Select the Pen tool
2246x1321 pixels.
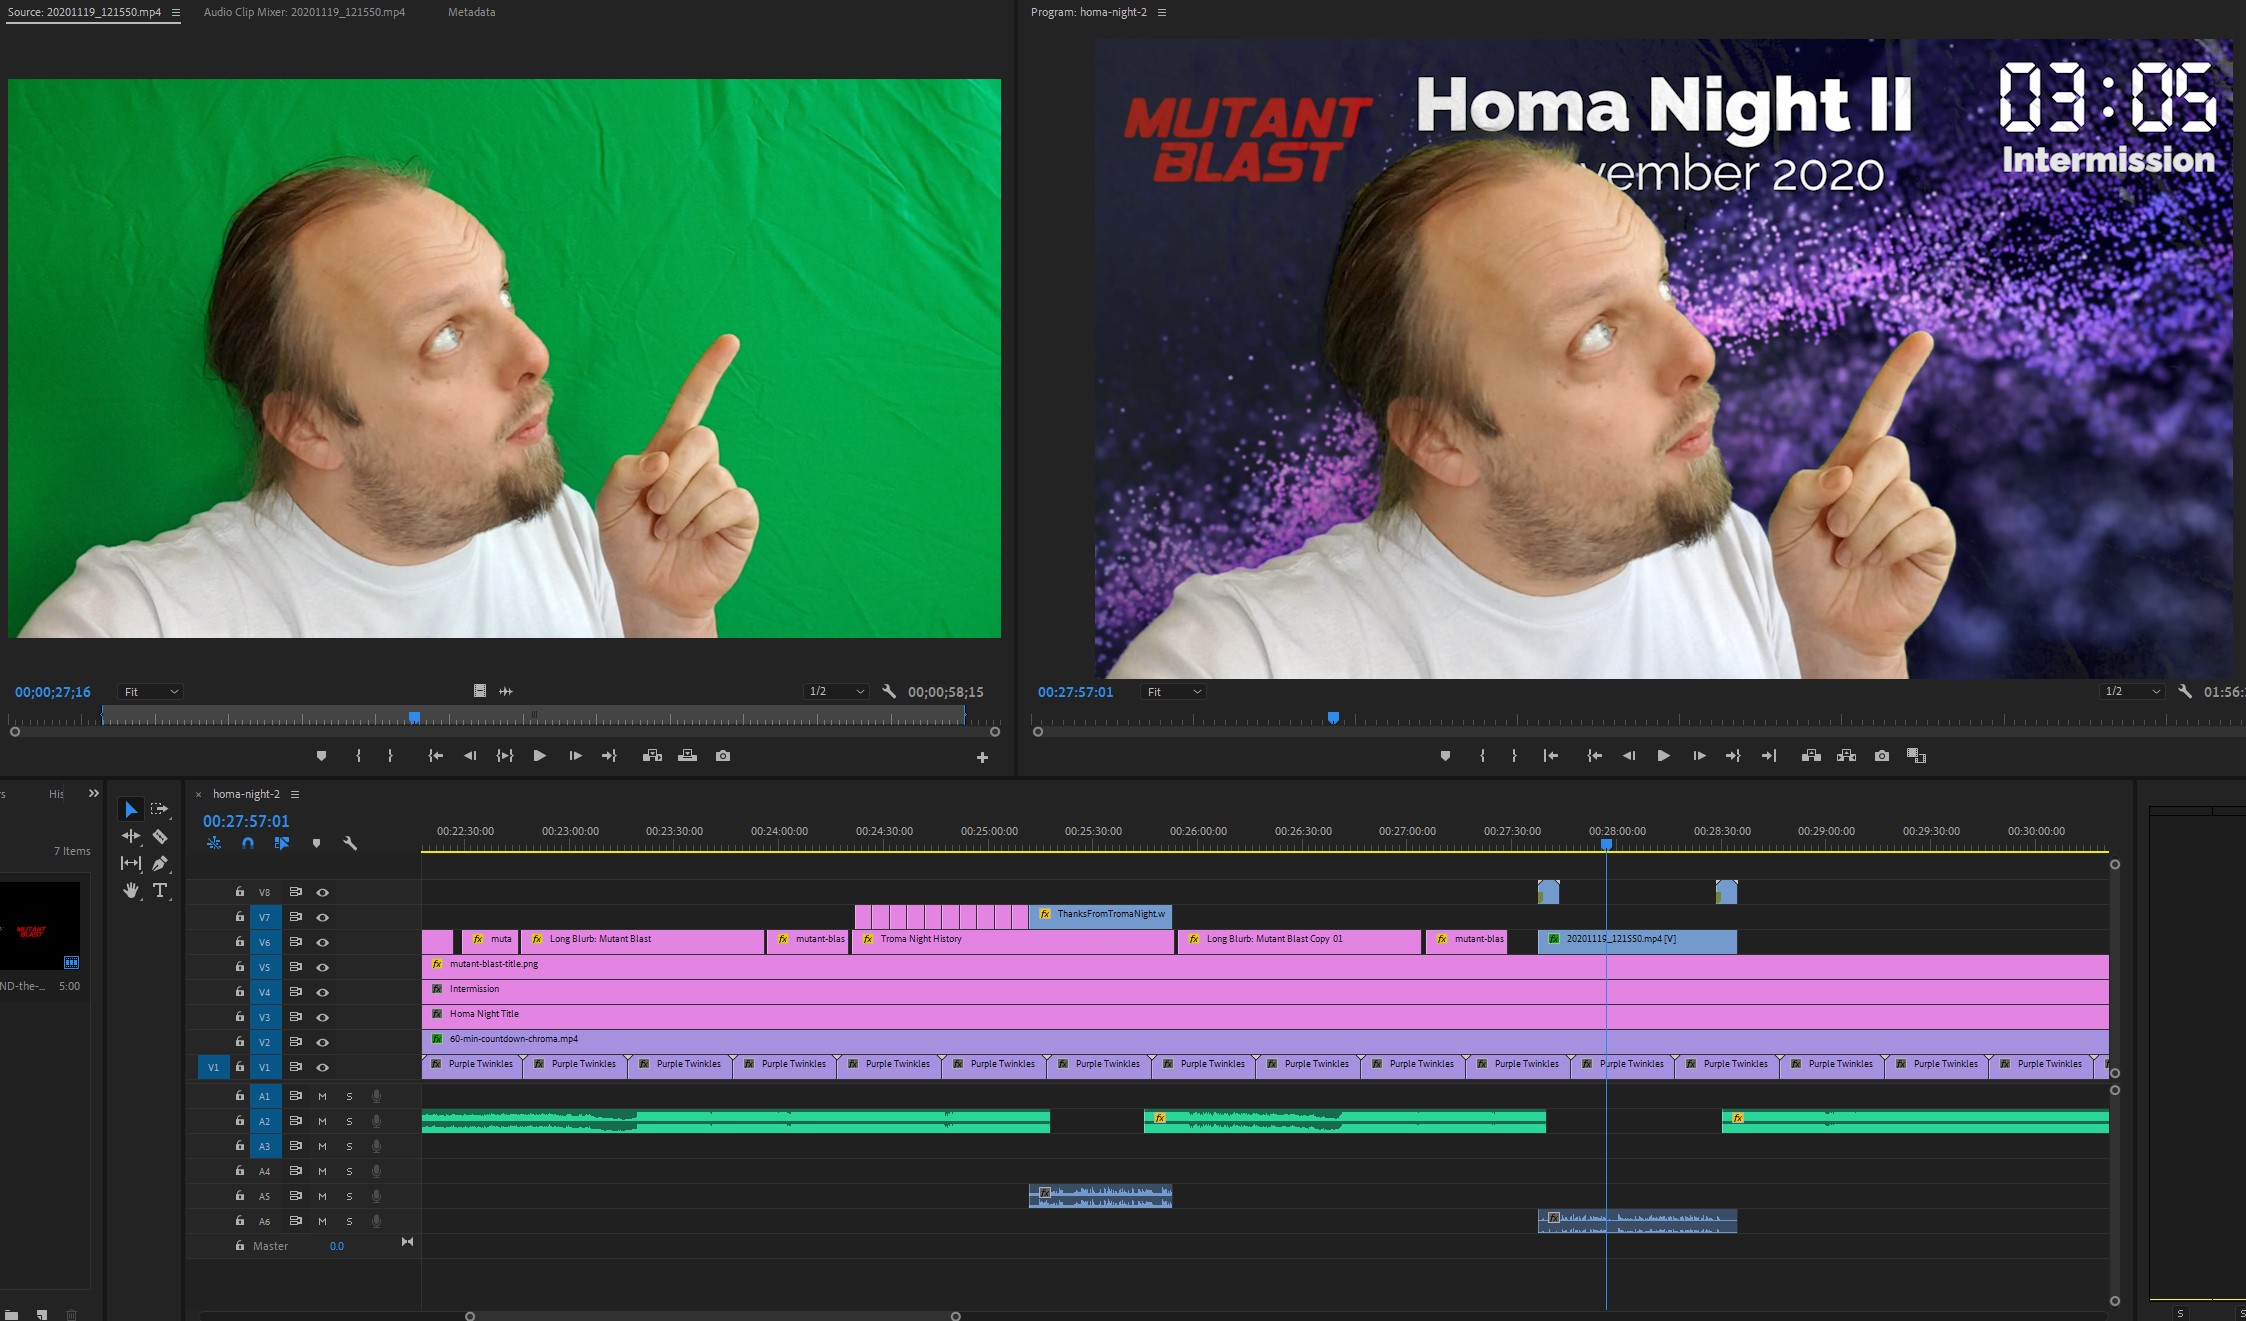point(160,863)
